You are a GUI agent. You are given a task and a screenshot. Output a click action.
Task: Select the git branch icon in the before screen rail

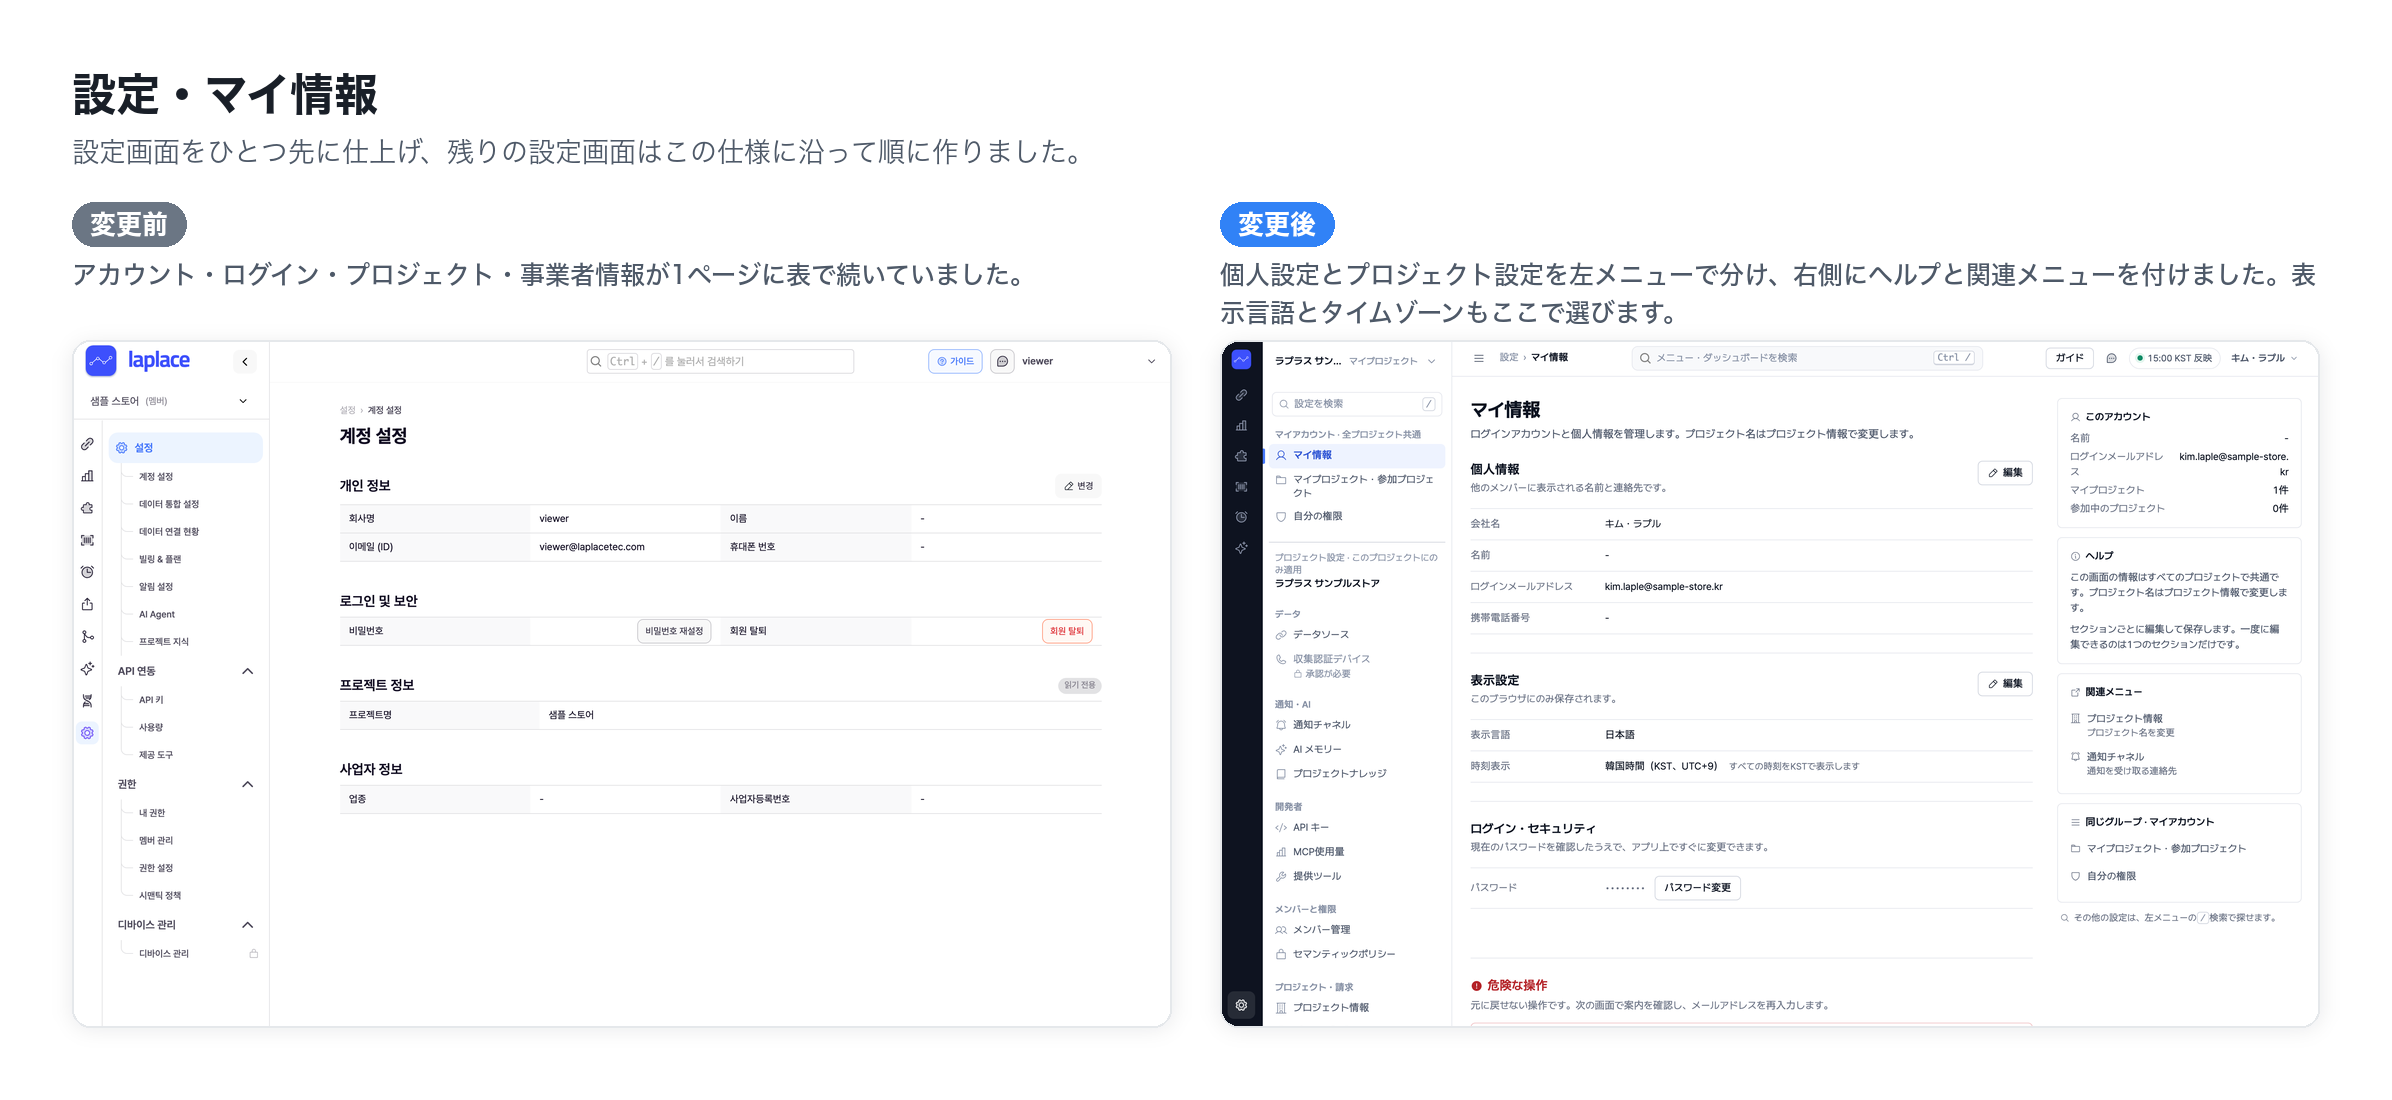[x=88, y=636]
